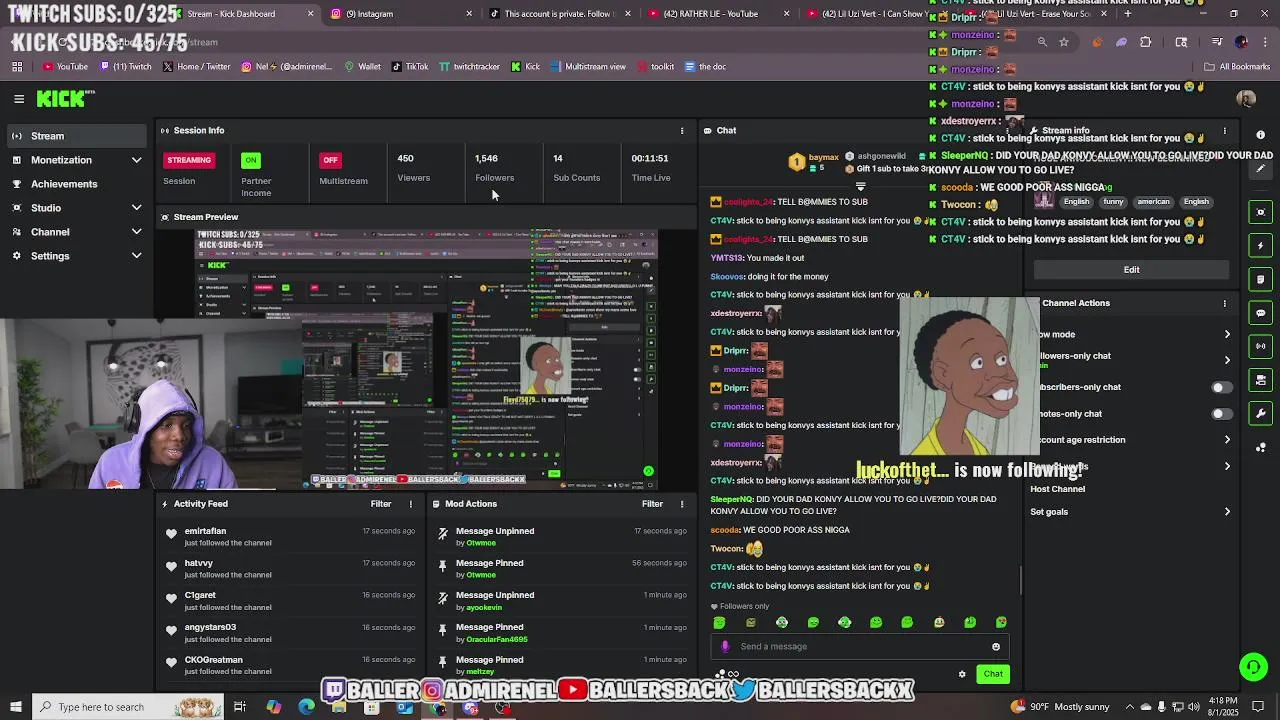
Task: Open the Stream section in sidebar
Action: [75, 136]
